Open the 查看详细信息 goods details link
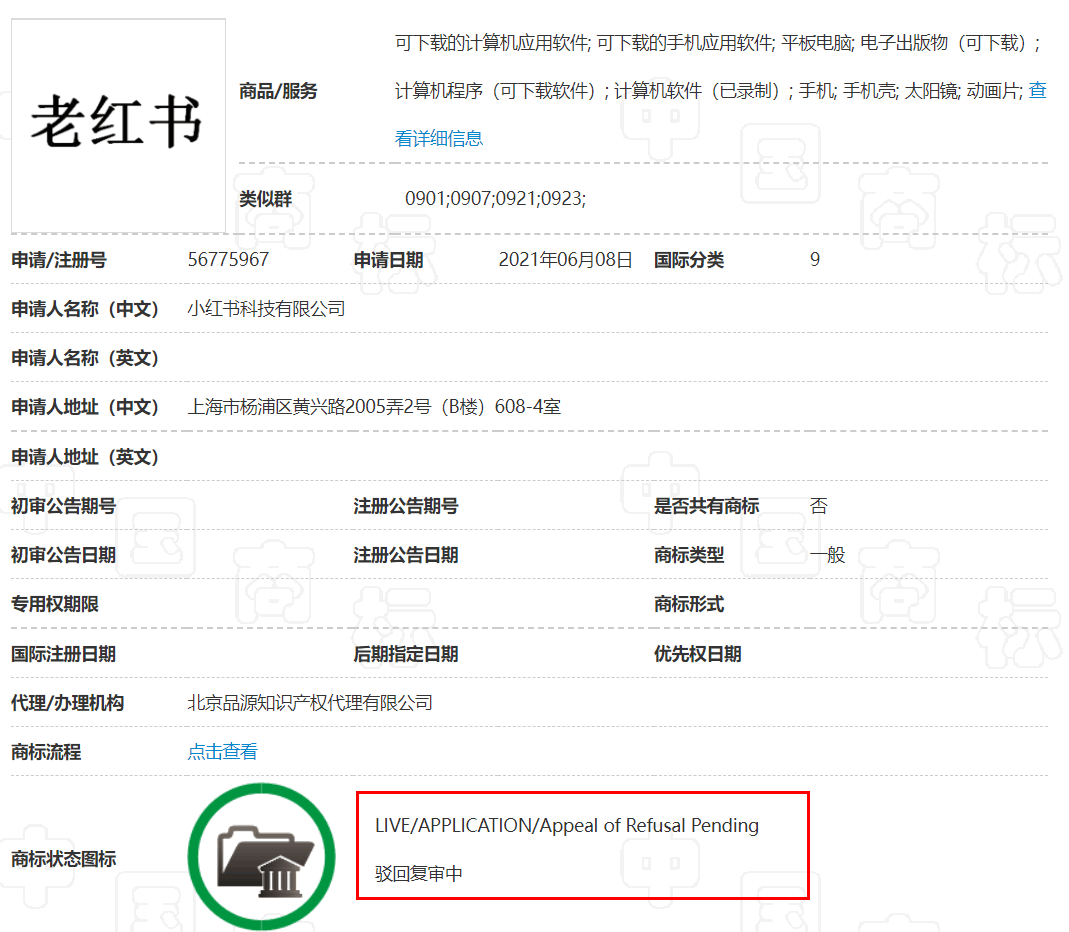1069x932 pixels. (x=439, y=138)
